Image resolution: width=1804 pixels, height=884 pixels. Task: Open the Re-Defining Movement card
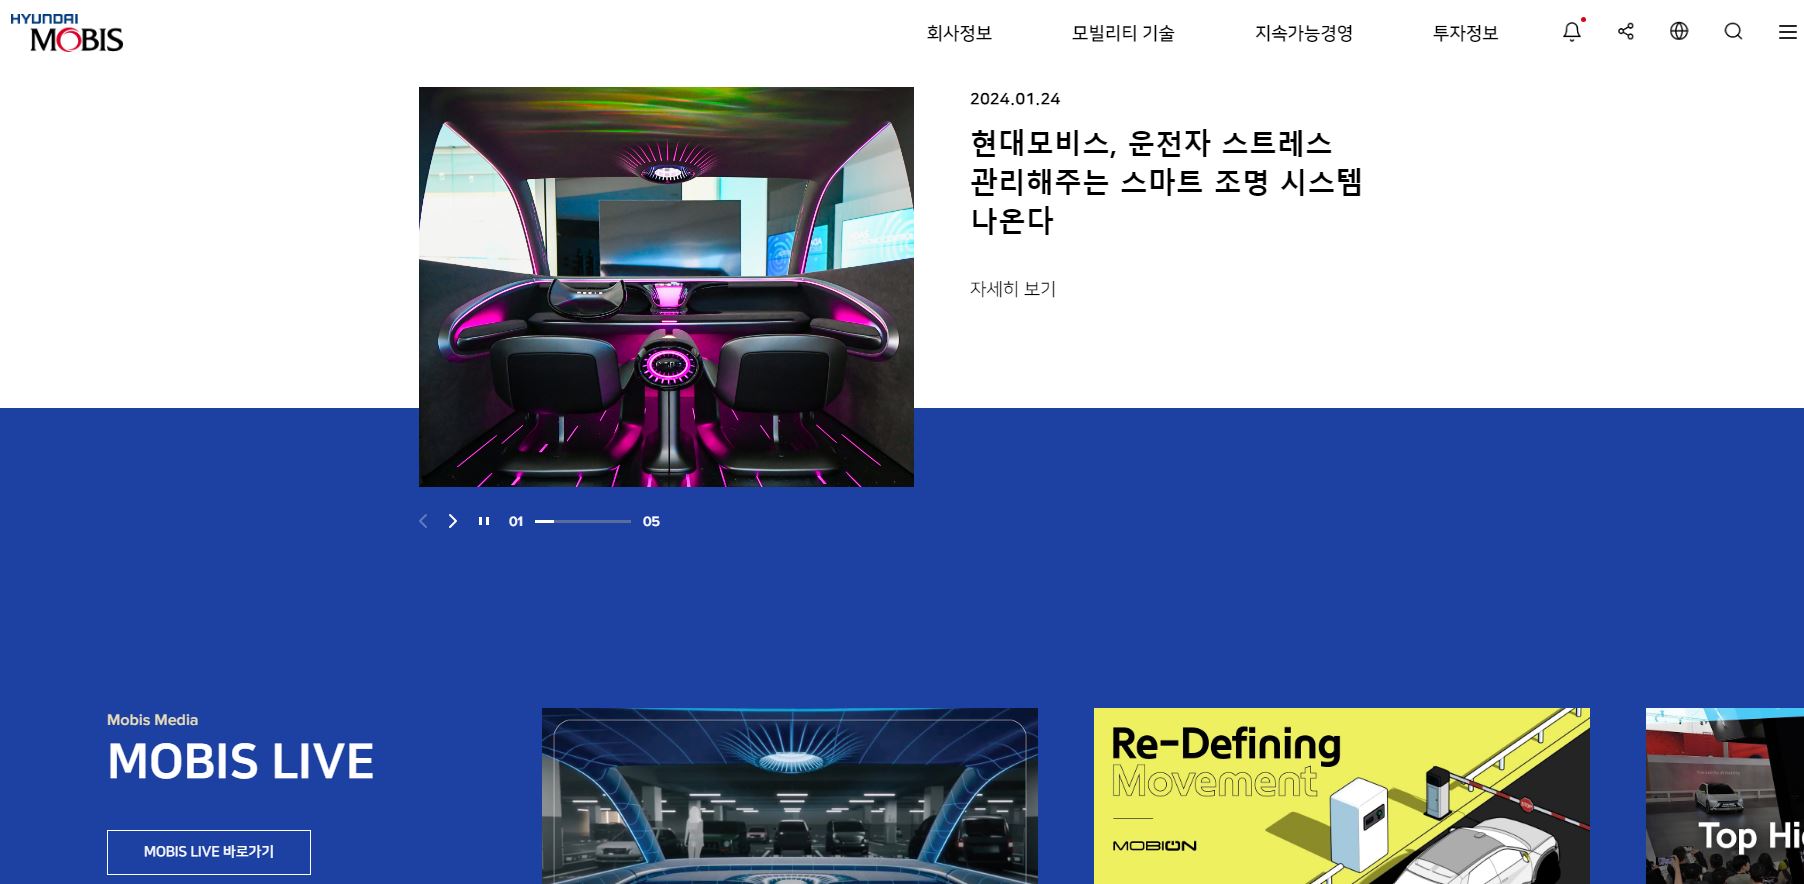click(1342, 796)
